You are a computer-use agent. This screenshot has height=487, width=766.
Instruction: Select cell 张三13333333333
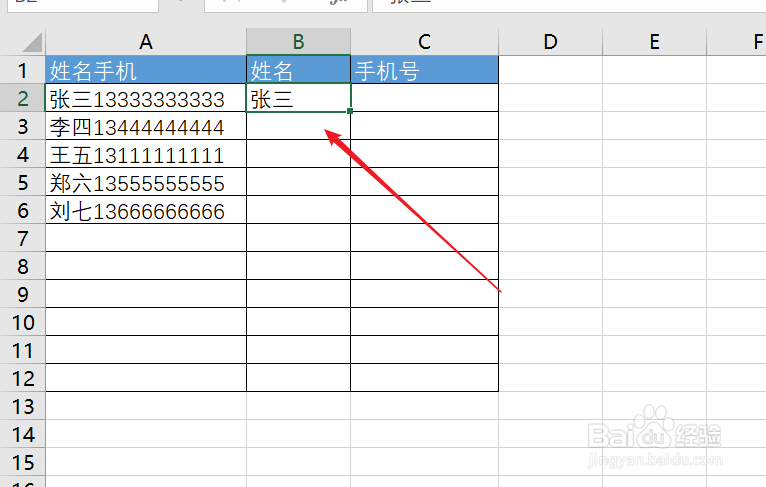146,98
